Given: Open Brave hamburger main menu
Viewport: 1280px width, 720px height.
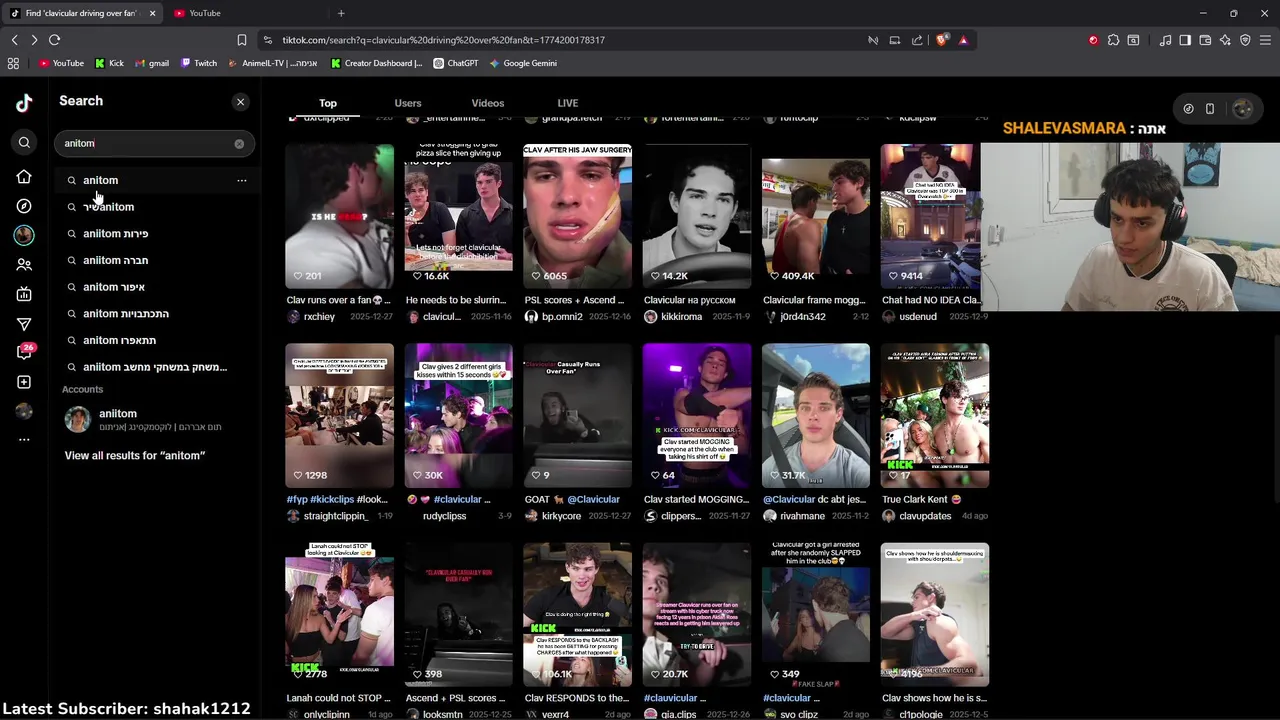Looking at the screenshot, I should coord(1266,40).
